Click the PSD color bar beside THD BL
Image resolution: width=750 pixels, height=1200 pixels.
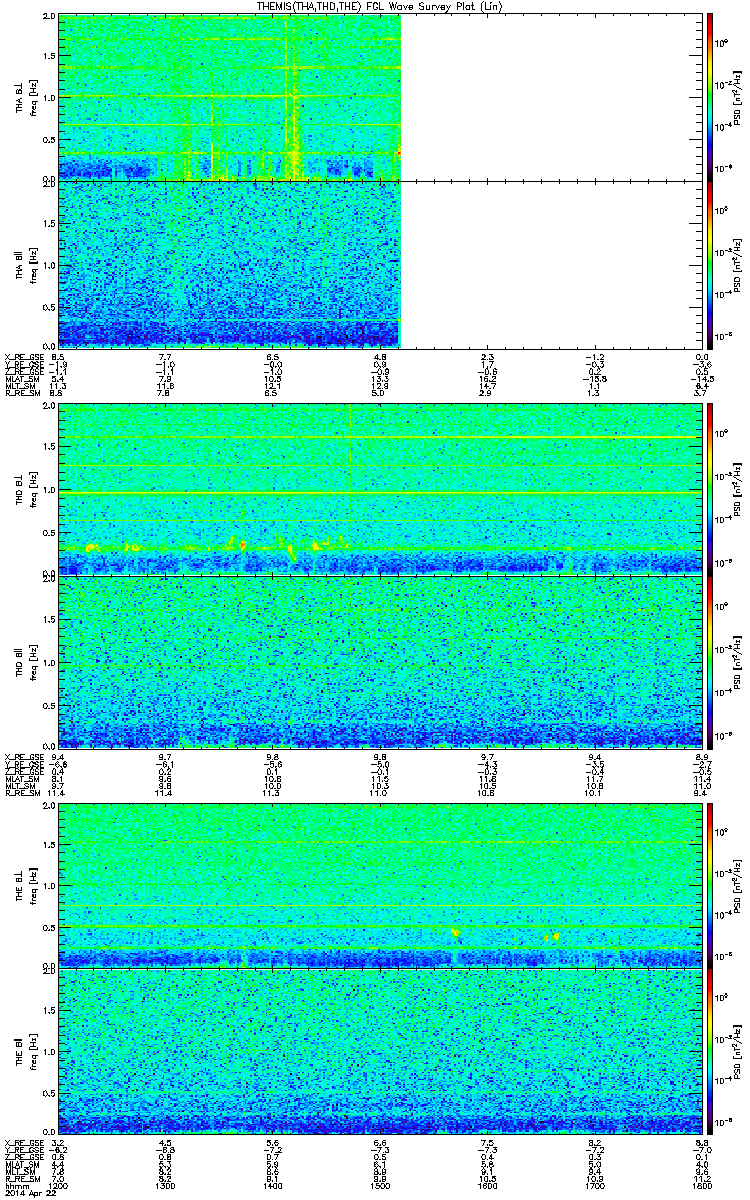[x=711, y=489]
